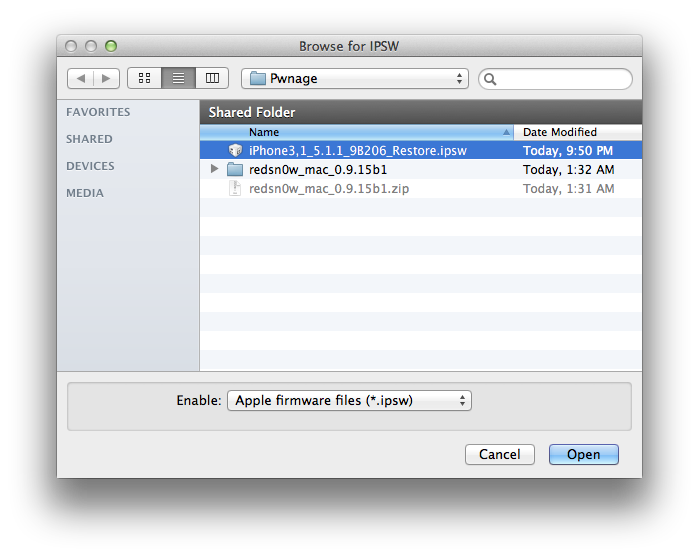Select the FAVORITES sidebar heading

coord(98,112)
